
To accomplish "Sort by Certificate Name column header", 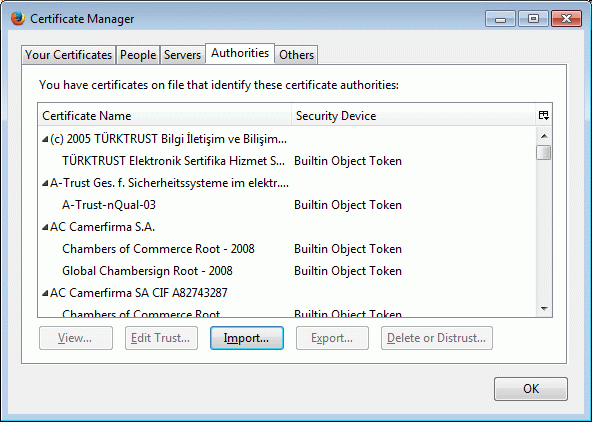I will tap(165, 115).
